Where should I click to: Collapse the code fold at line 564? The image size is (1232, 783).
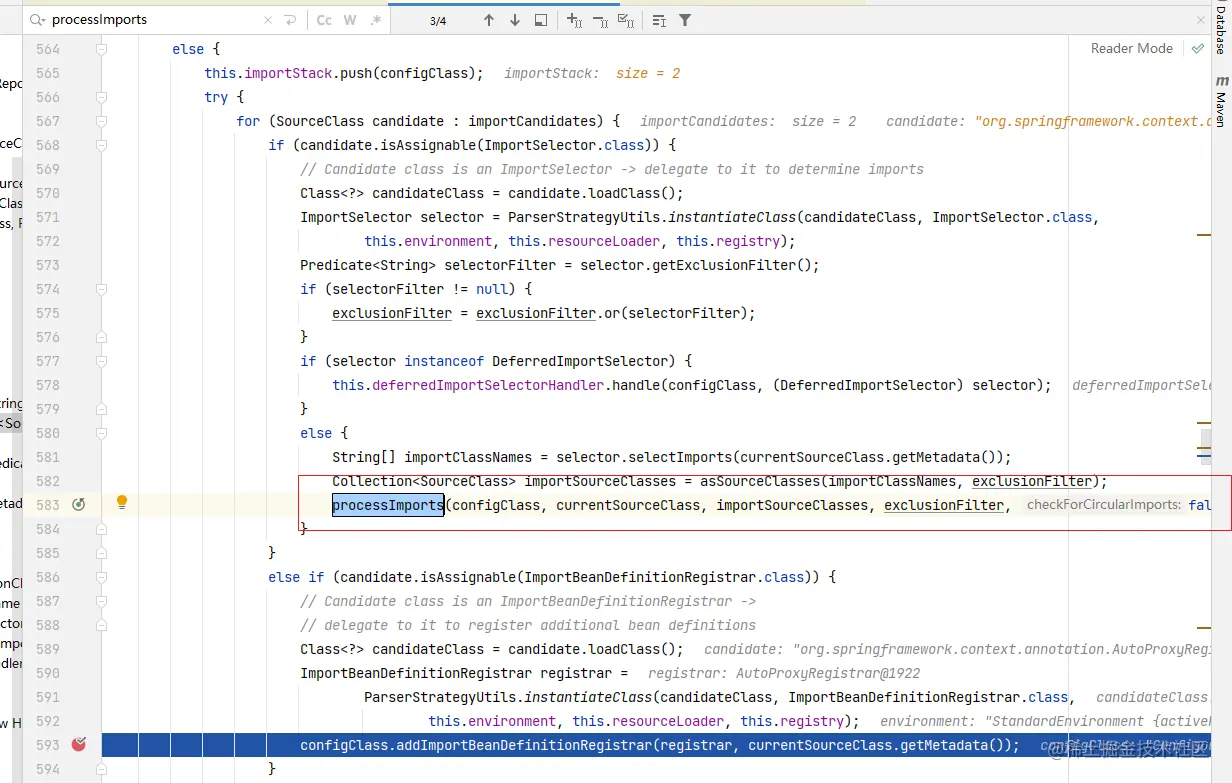pyautogui.click(x=101, y=49)
